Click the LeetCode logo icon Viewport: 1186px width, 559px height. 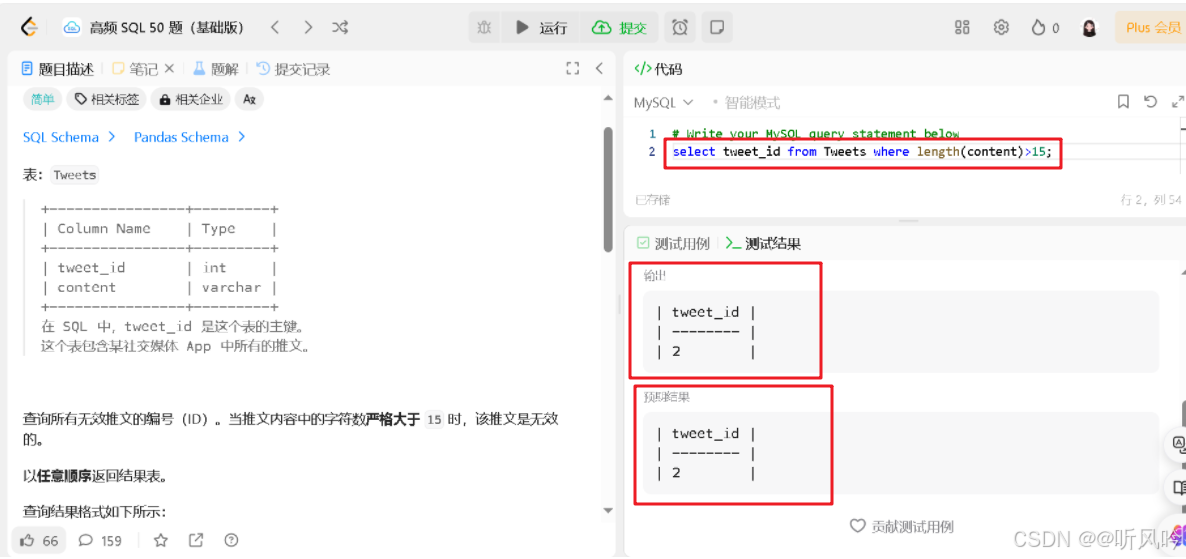pos(29,27)
